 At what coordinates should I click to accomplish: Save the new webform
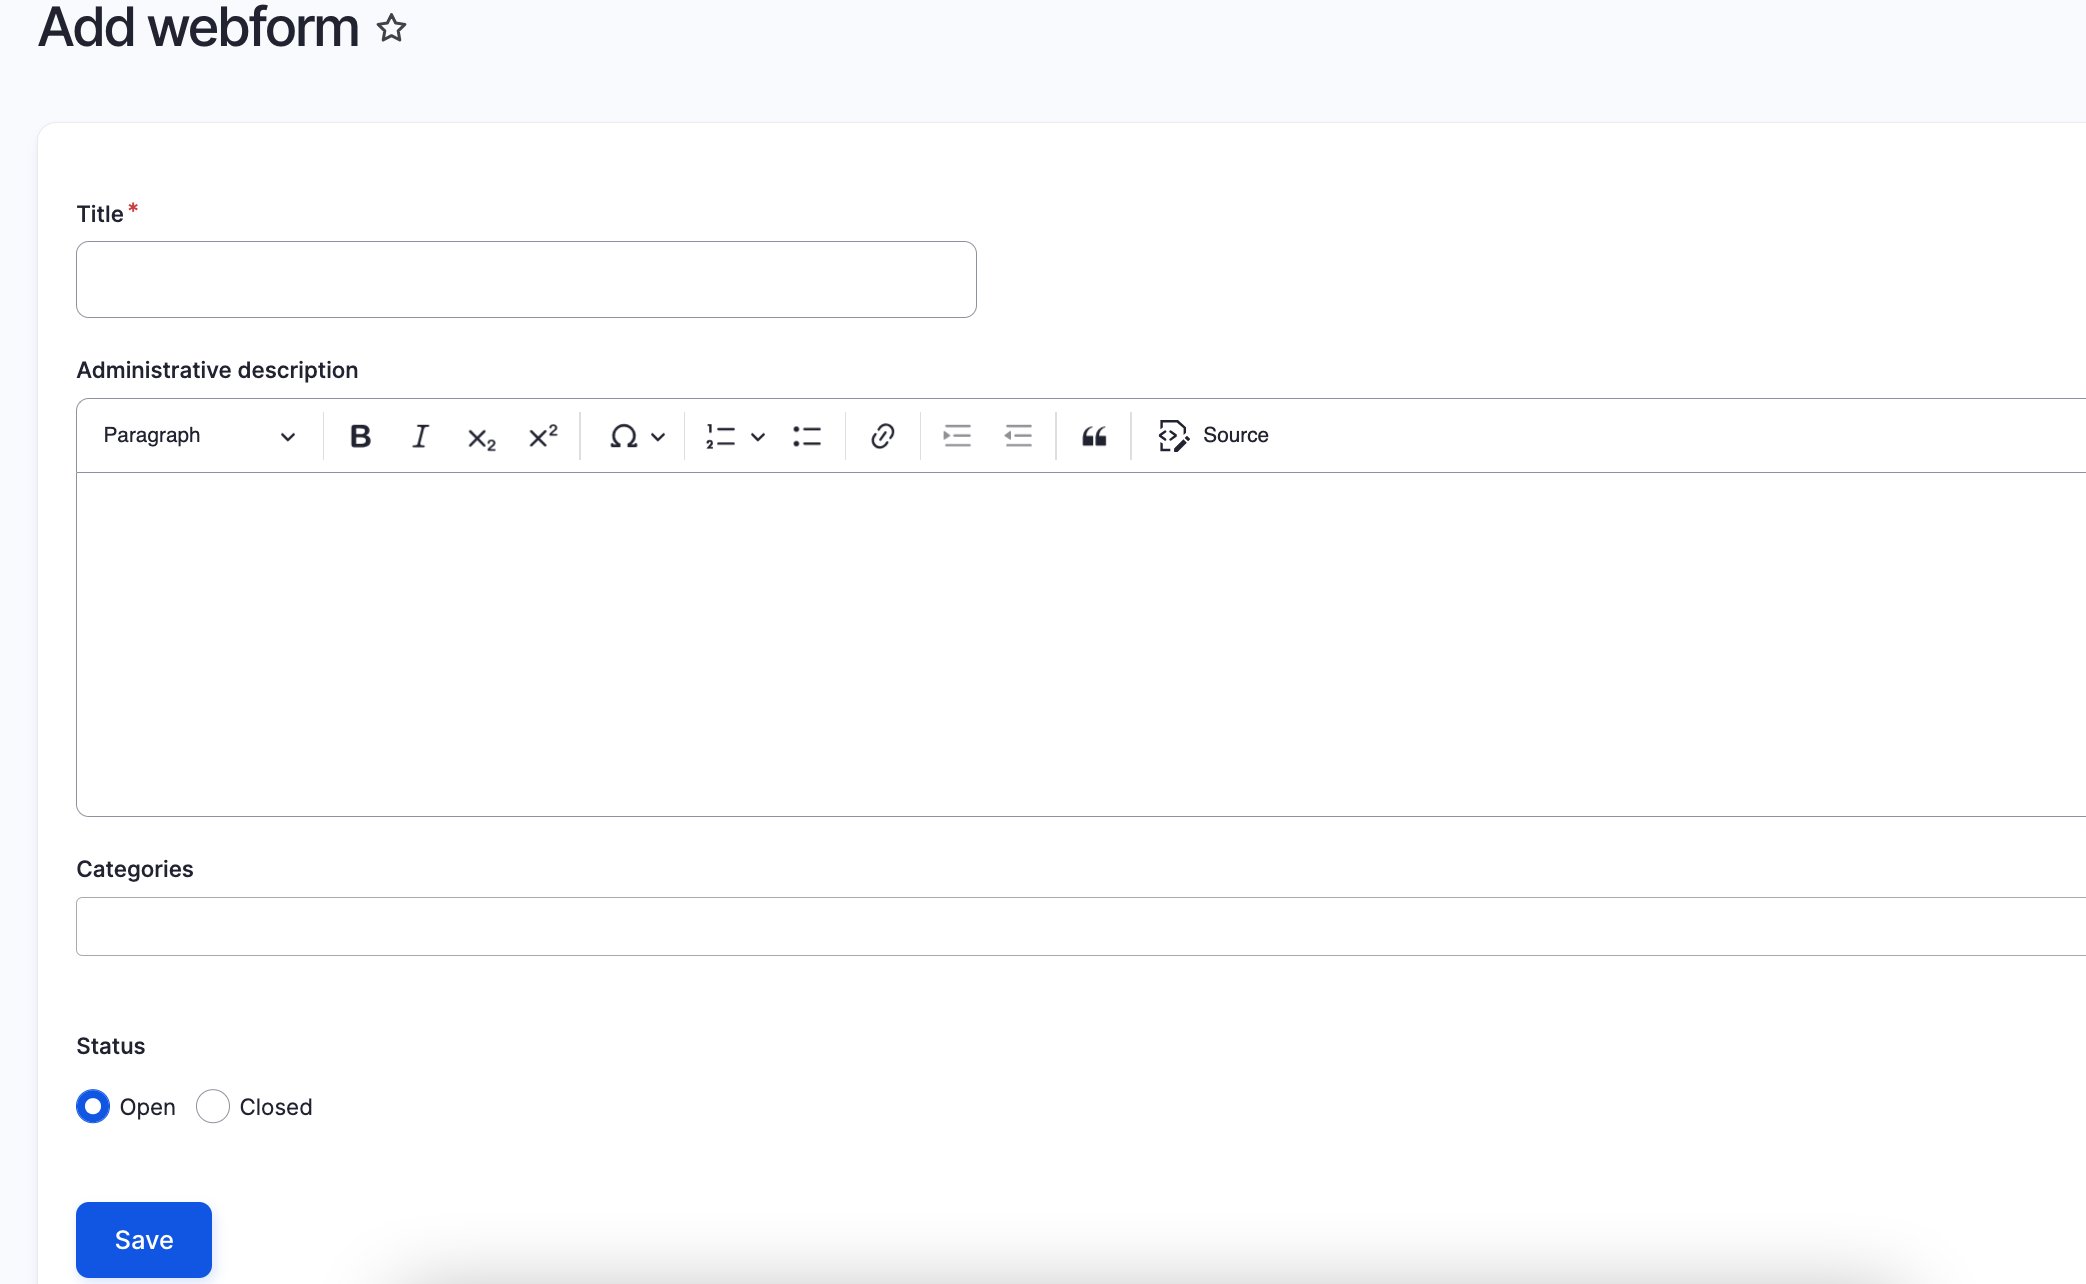pyautogui.click(x=144, y=1240)
